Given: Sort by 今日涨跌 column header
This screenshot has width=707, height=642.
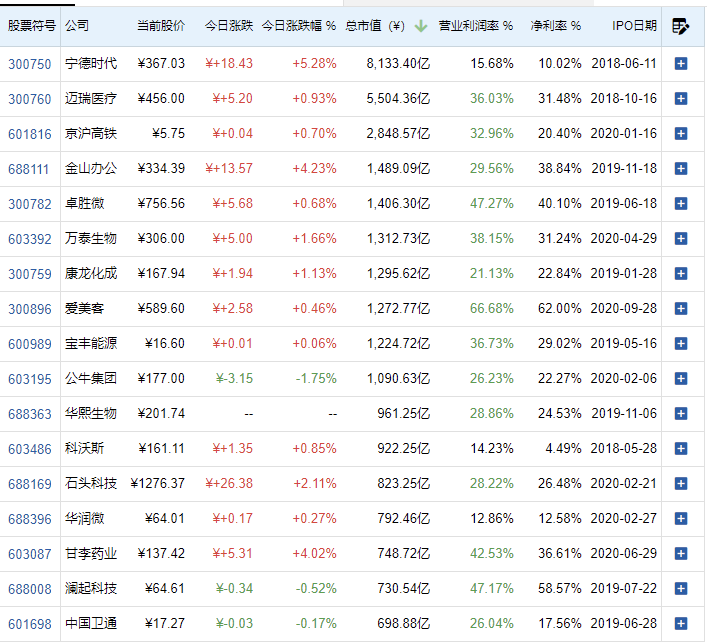Looking at the screenshot, I should tap(229, 26).
